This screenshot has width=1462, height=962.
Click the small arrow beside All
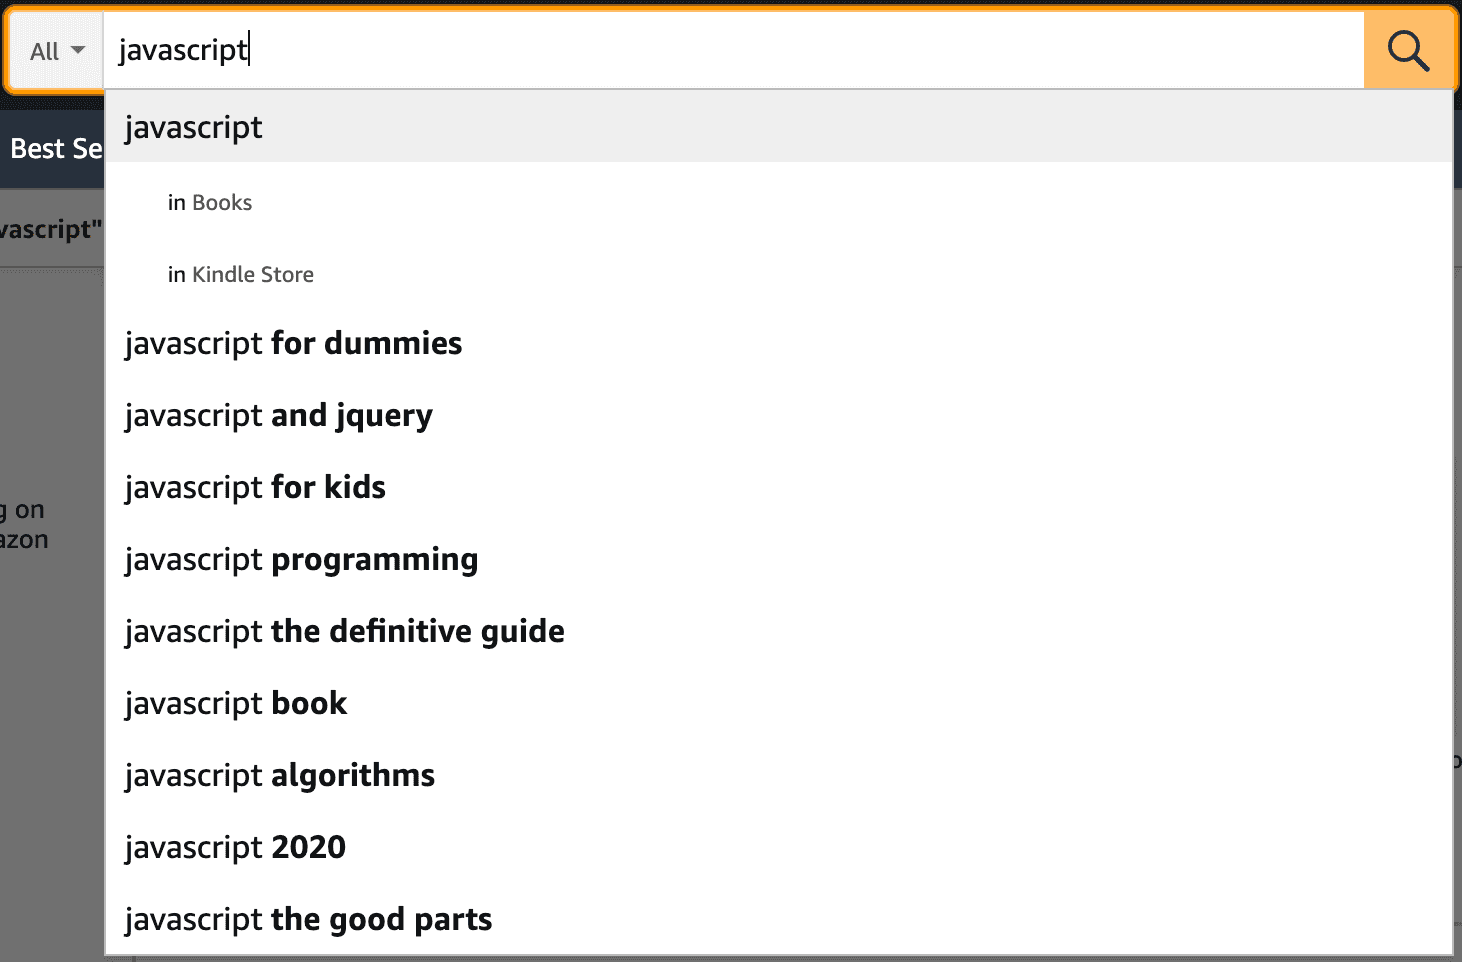pyautogui.click(x=78, y=50)
